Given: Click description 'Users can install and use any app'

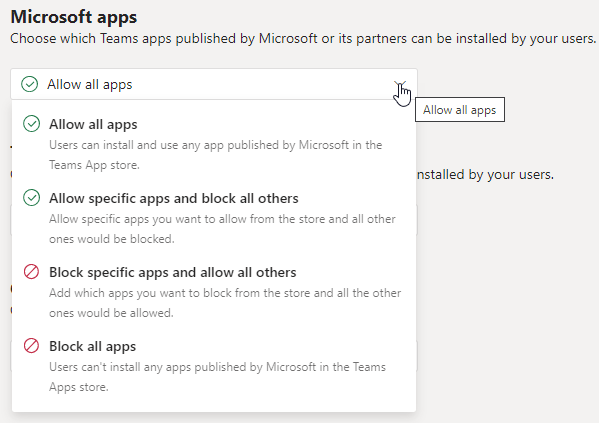Looking at the screenshot, I should (215, 155).
